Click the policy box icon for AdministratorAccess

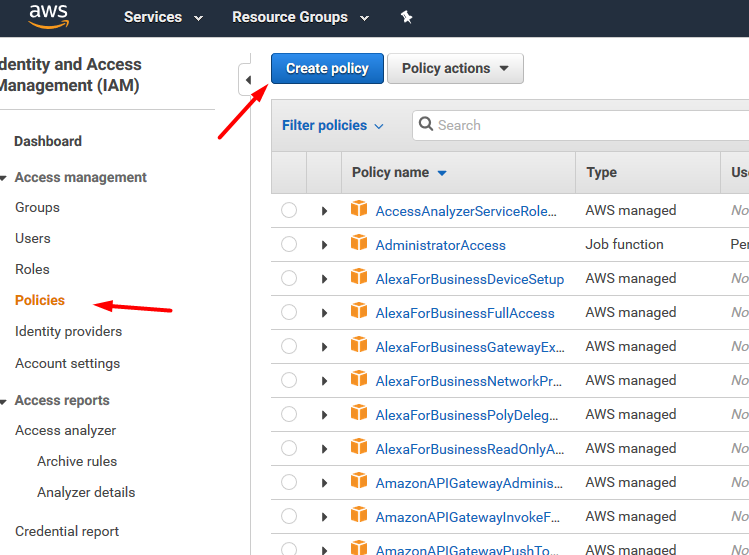359,243
